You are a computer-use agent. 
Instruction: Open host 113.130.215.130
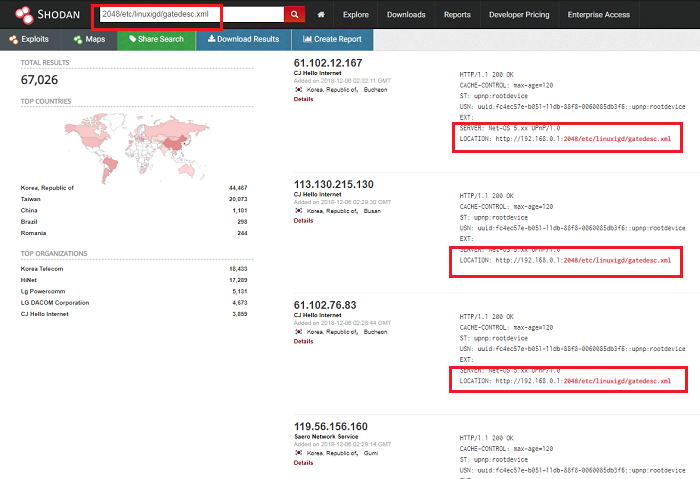(333, 184)
